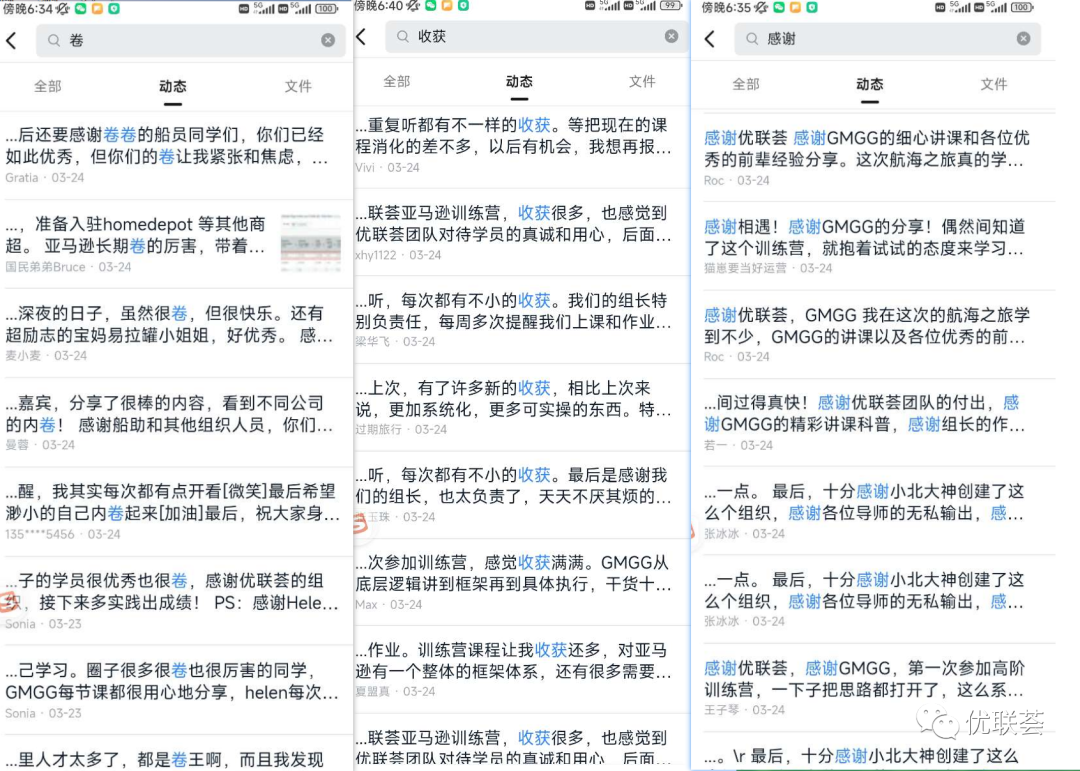Open the image thumbnail in Bruce's post
Viewport: 1080px width, 771px height.
311,243
